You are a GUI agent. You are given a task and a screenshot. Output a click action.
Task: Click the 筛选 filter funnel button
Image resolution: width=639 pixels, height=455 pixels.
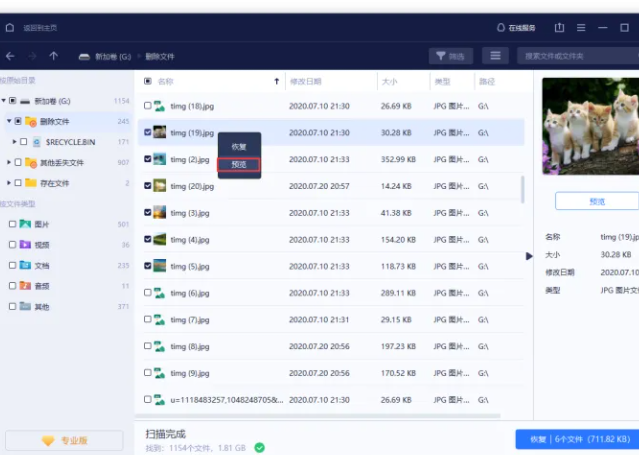point(450,56)
